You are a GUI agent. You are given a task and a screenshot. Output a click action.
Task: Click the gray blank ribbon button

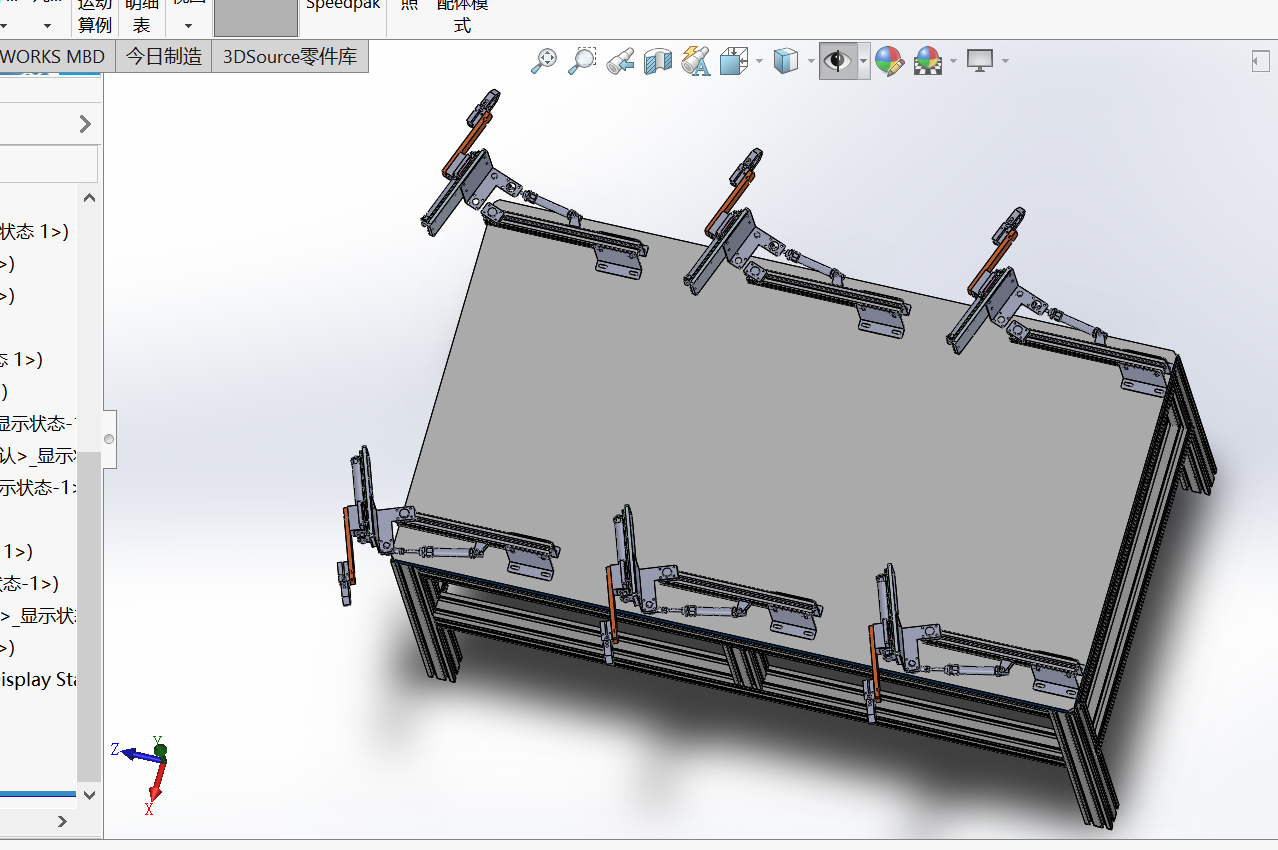pos(256,17)
